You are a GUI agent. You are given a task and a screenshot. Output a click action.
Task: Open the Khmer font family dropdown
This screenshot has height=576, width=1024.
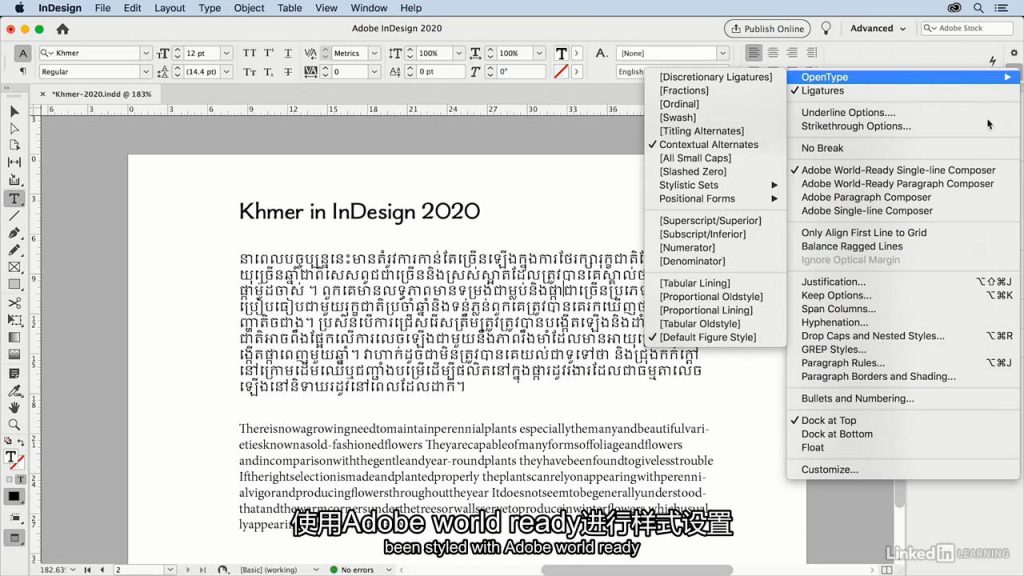[x=146, y=53]
